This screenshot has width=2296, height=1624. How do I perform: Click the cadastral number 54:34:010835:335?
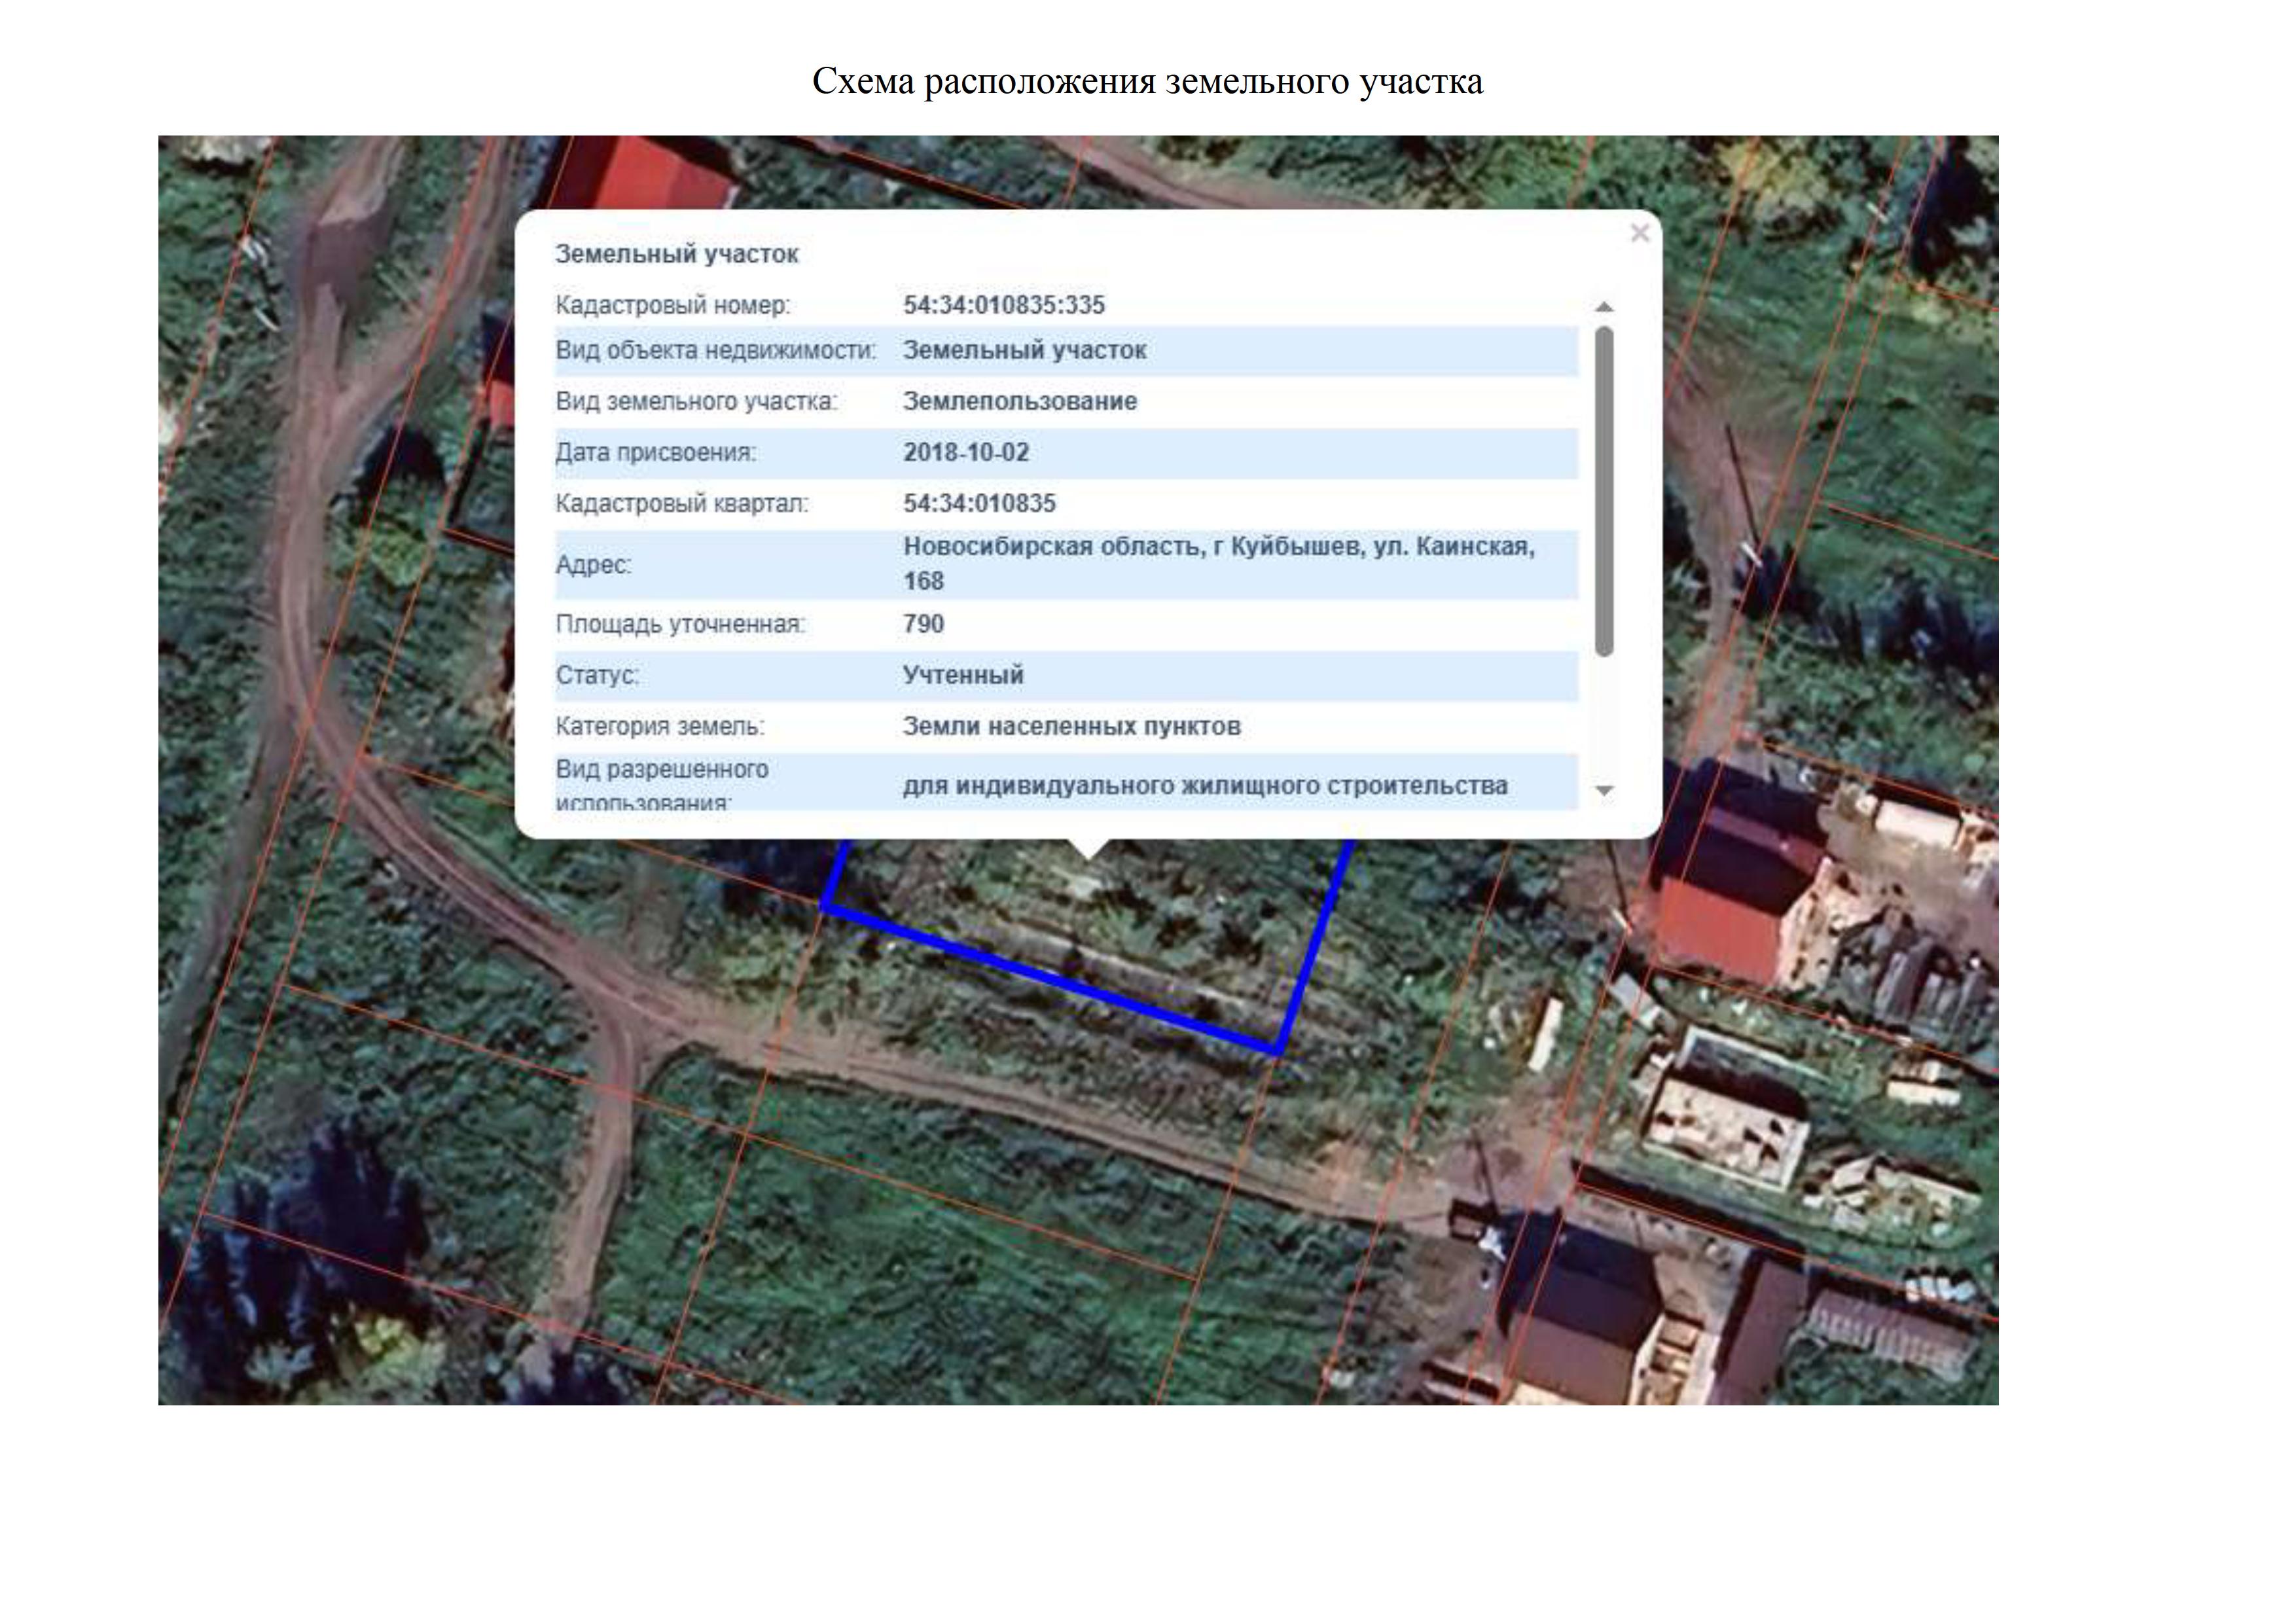tap(1004, 305)
